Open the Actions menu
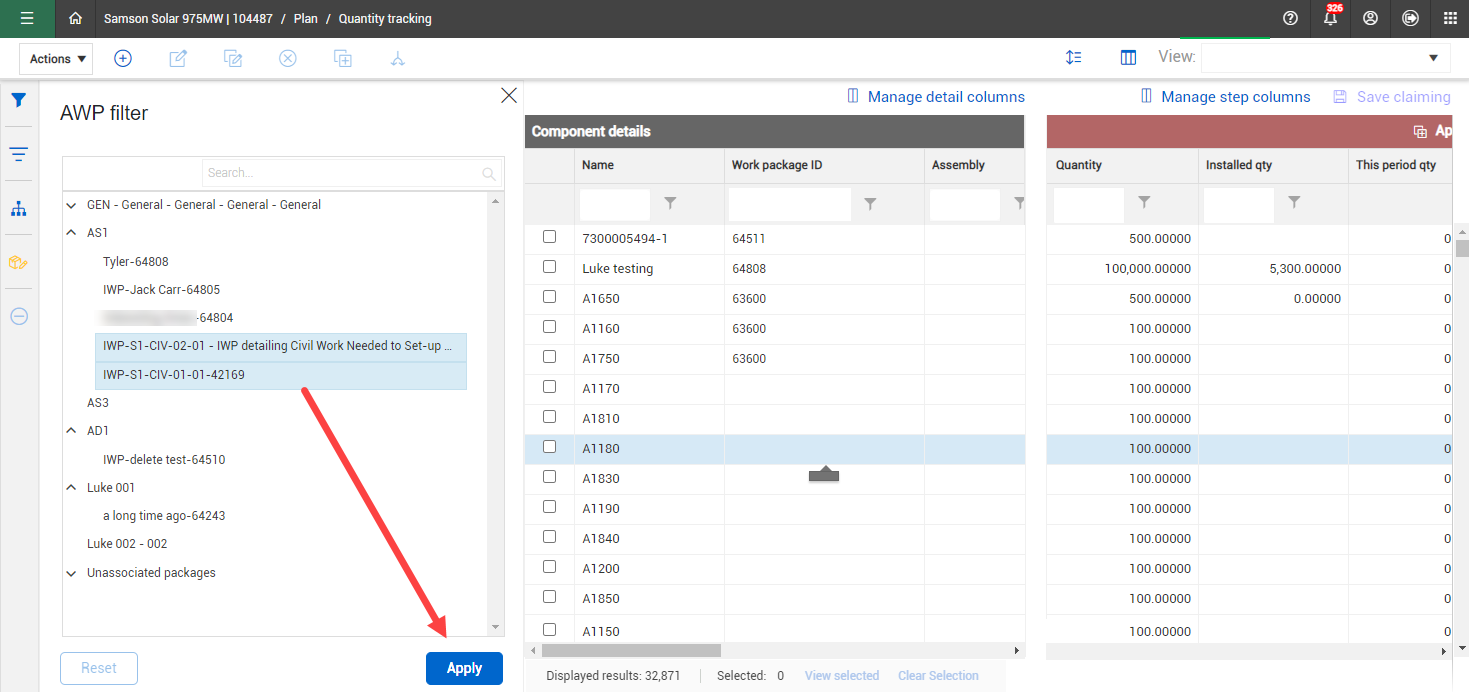 tap(56, 59)
